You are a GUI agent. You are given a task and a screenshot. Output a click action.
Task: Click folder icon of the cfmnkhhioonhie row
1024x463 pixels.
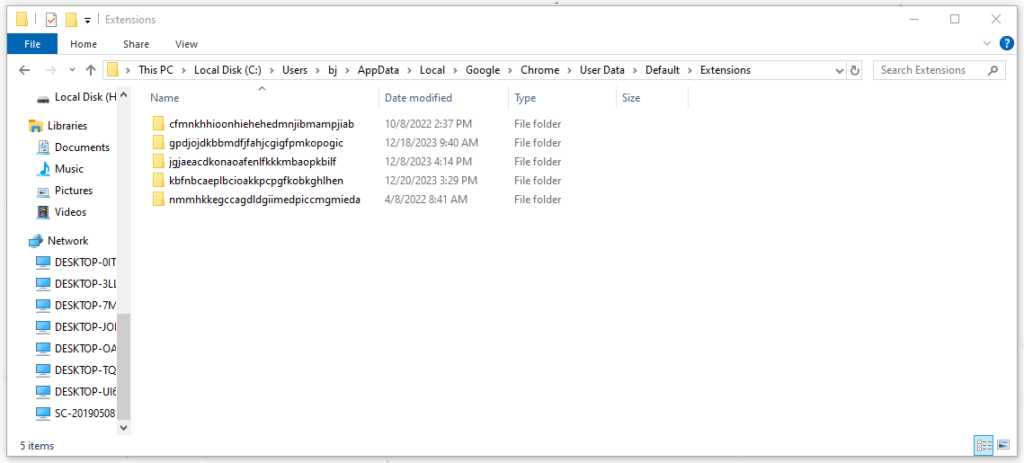pos(158,123)
